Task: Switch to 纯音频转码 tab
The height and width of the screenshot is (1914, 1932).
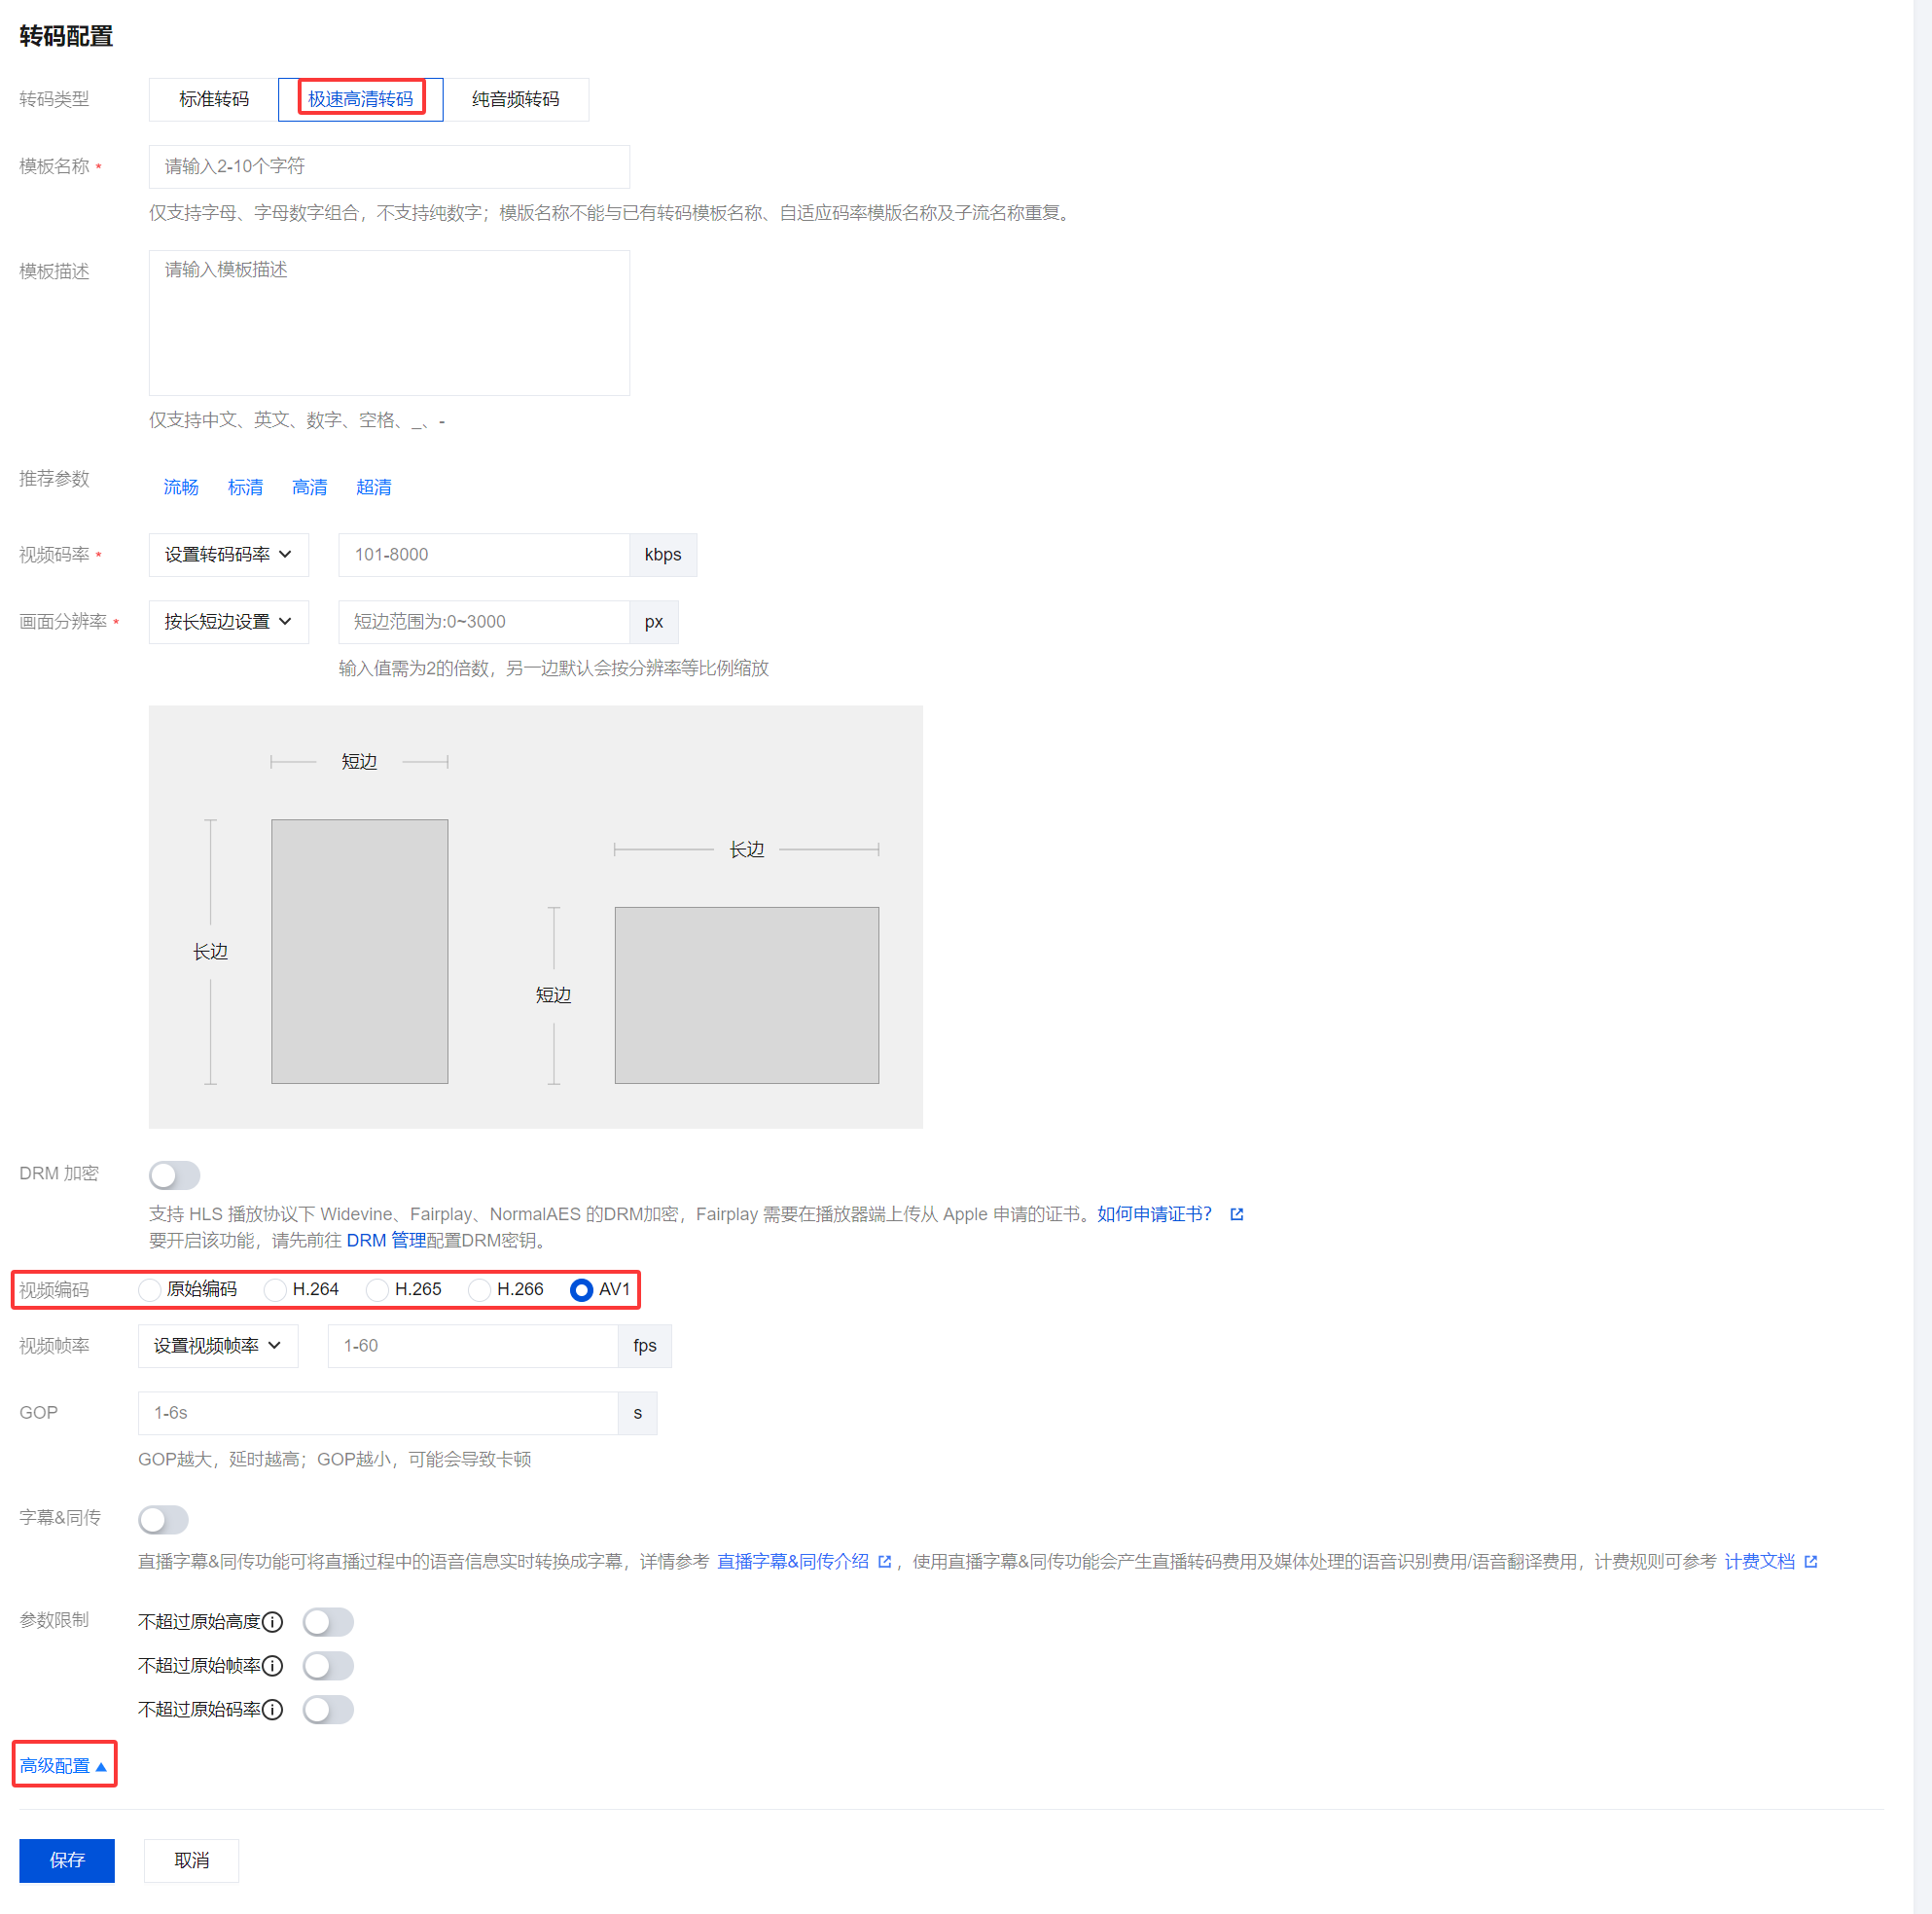Action: (515, 99)
